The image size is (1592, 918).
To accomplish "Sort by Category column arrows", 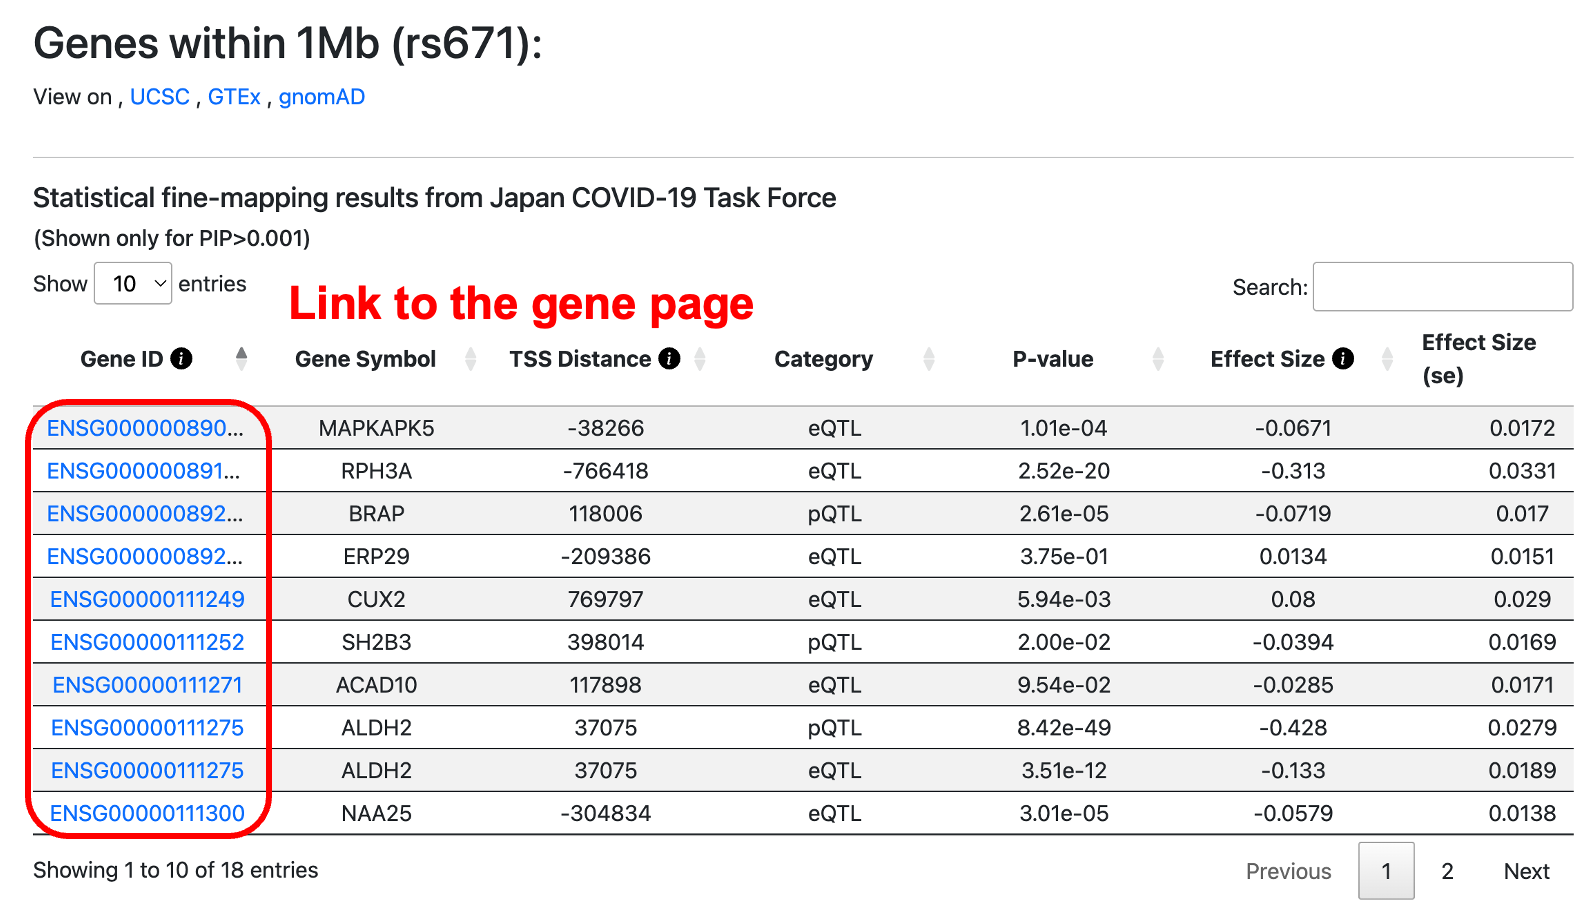I will tap(929, 359).
